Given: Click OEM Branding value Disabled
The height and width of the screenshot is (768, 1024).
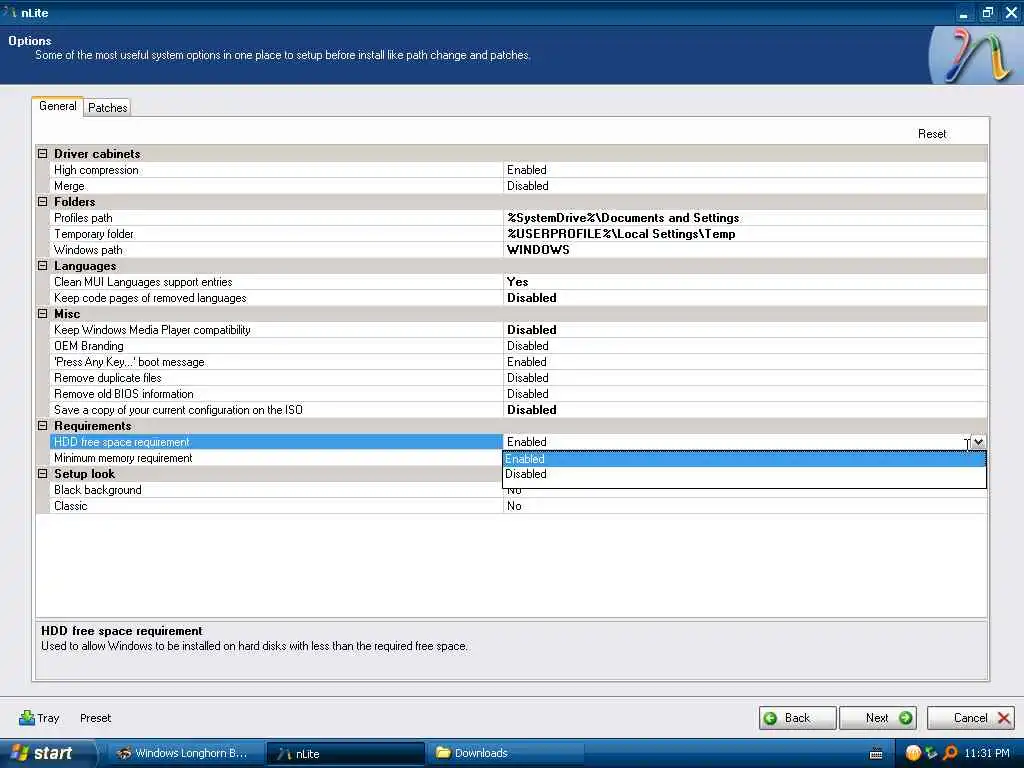Looking at the screenshot, I should click(744, 346).
